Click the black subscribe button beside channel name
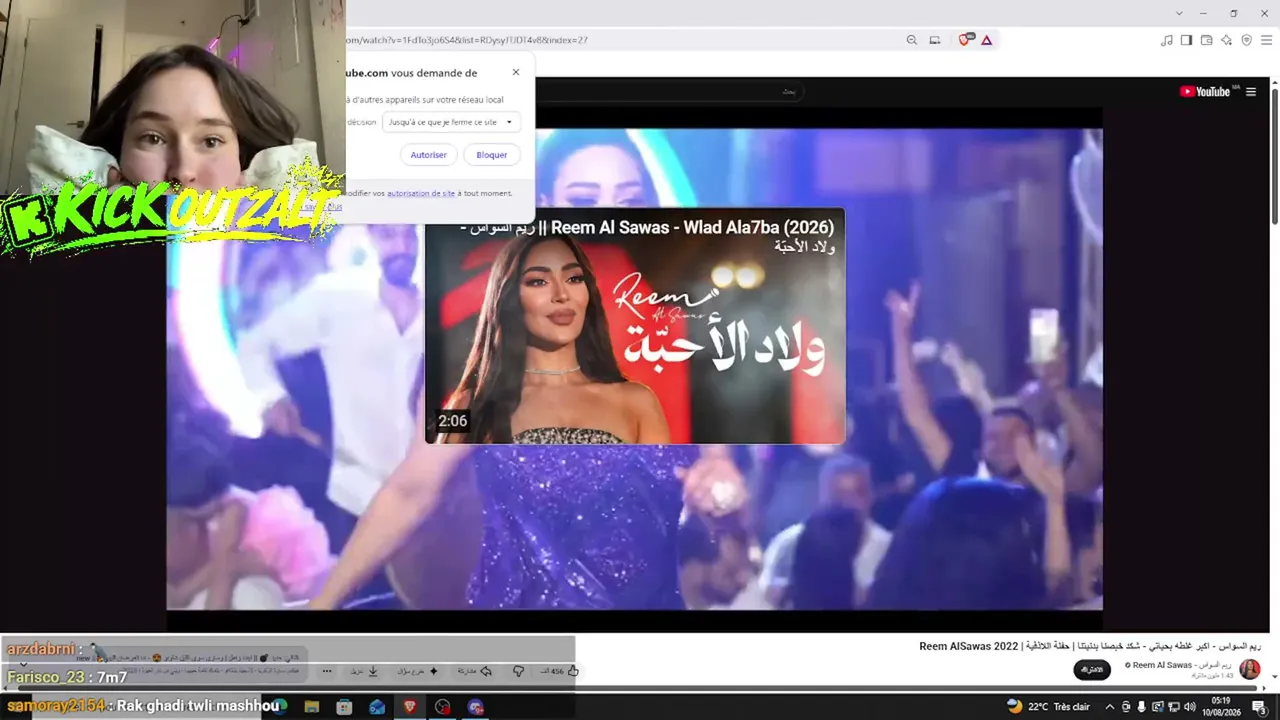 [1092, 669]
